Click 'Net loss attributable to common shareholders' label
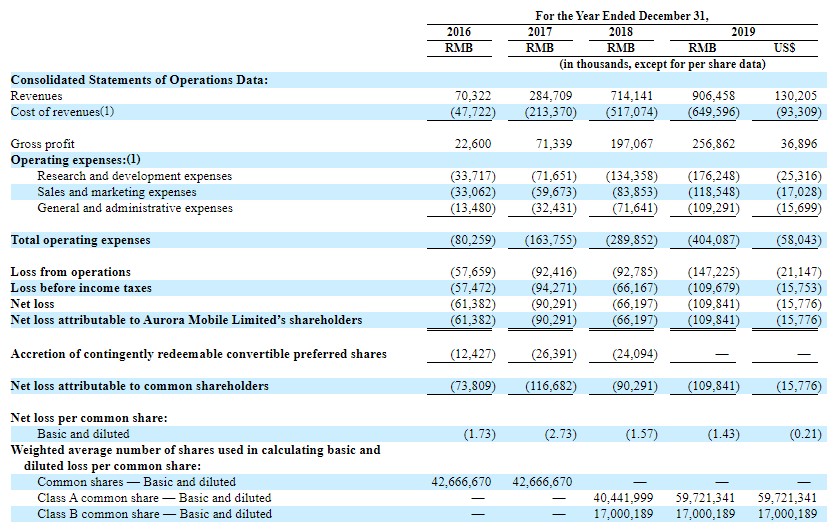 tap(139, 386)
